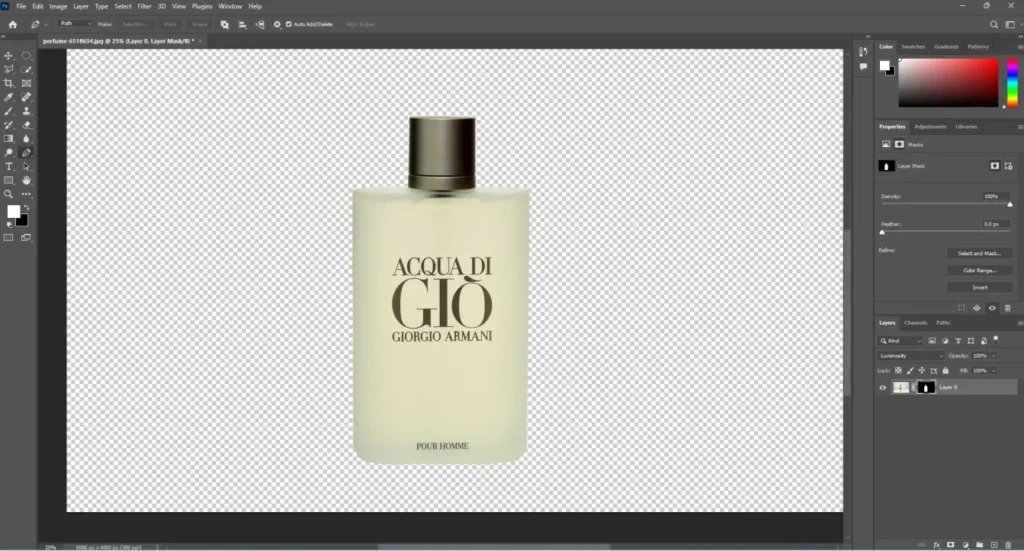Viewport: 1024px width, 551px height.
Task: Change the screen mode
Action: pos(26,238)
